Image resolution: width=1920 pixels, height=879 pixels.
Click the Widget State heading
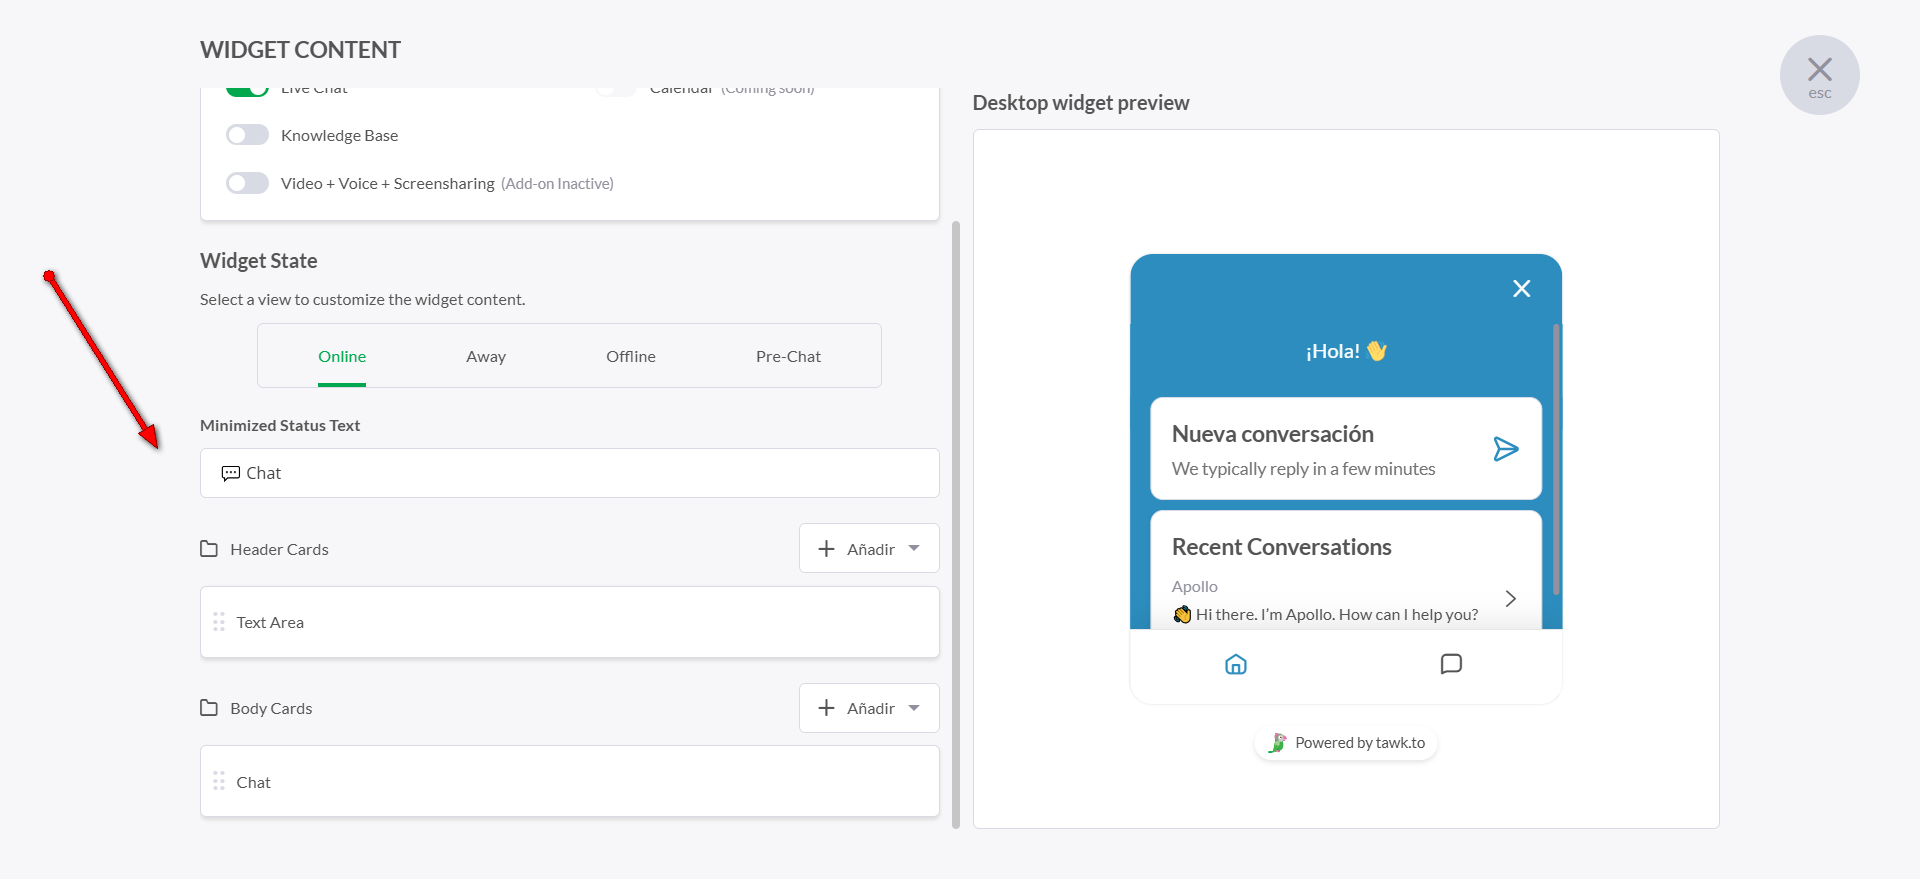pyautogui.click(x=259, y=261)
